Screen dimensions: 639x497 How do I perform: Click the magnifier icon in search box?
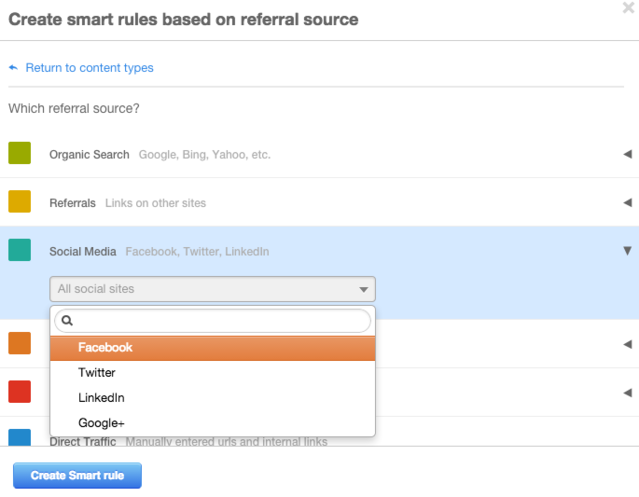pyautogui.click(x=67, y=321)
